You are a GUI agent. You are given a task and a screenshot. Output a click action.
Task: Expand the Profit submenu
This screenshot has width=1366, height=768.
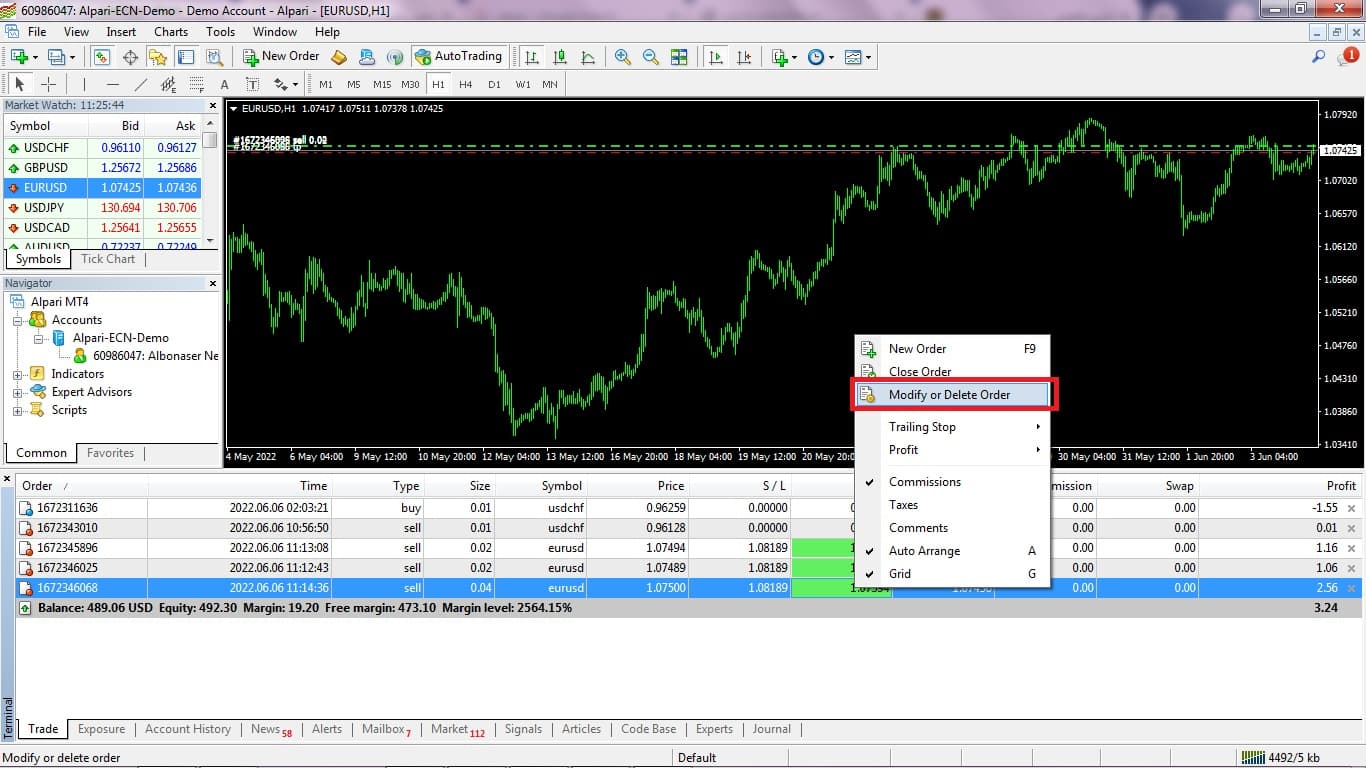click(950, 450)
